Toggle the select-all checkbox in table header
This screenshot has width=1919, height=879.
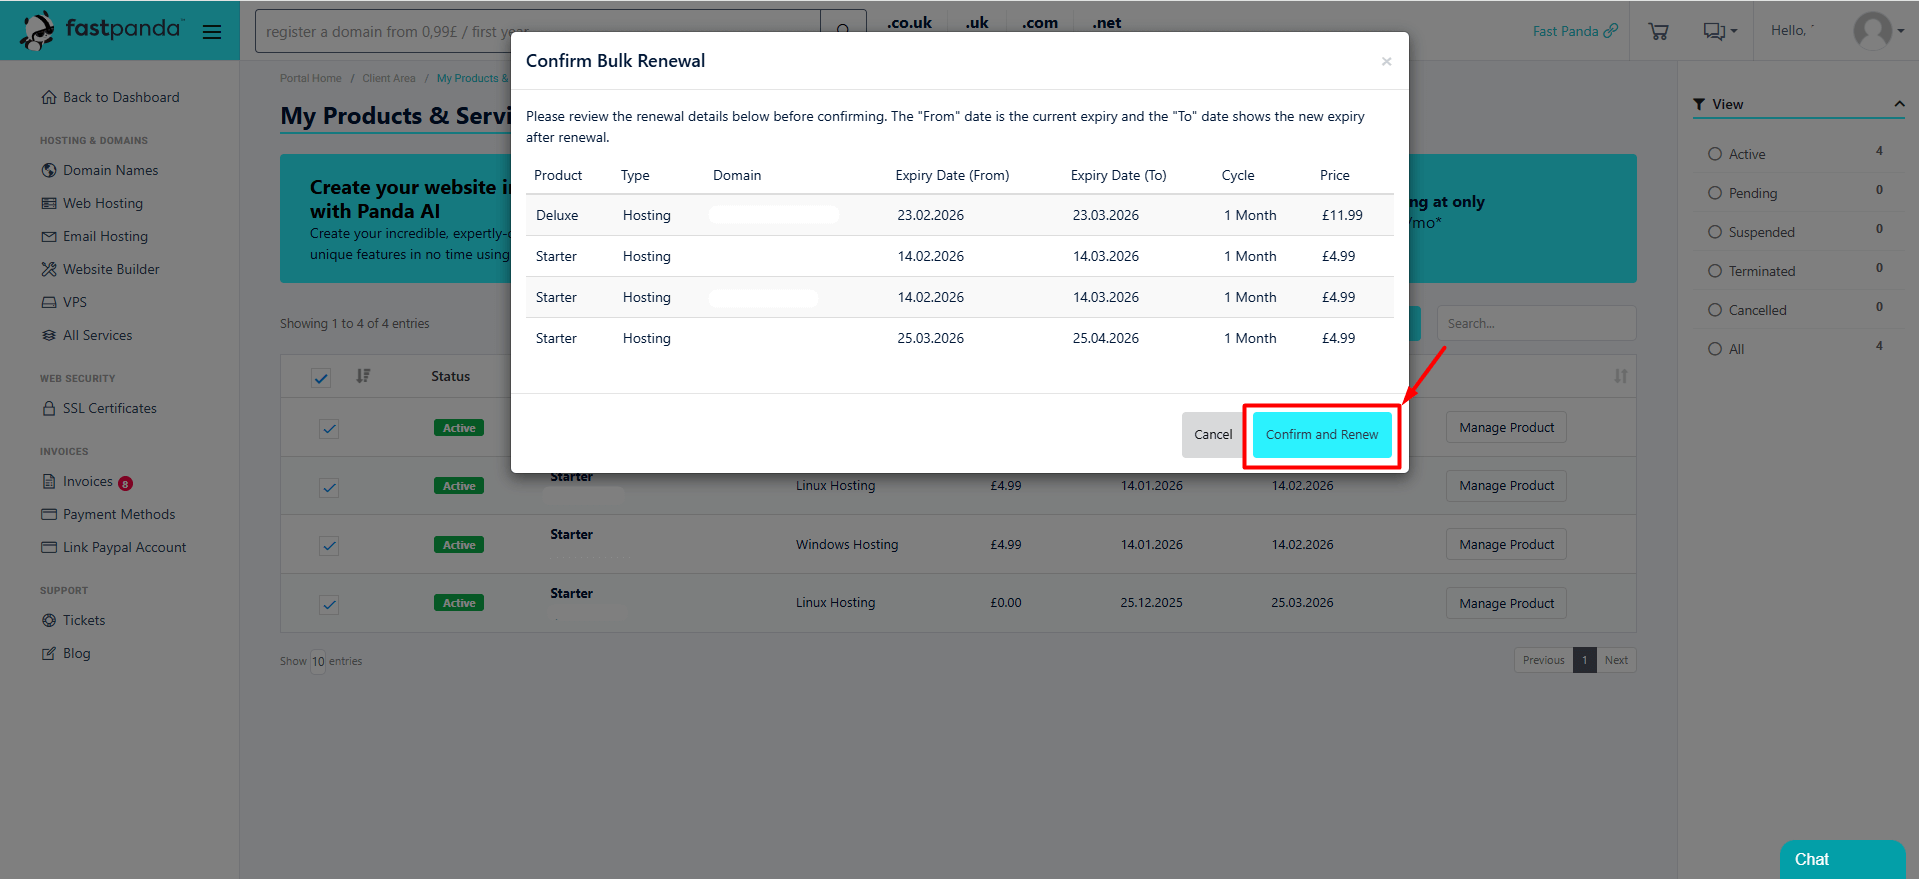[x=321, y=377]
